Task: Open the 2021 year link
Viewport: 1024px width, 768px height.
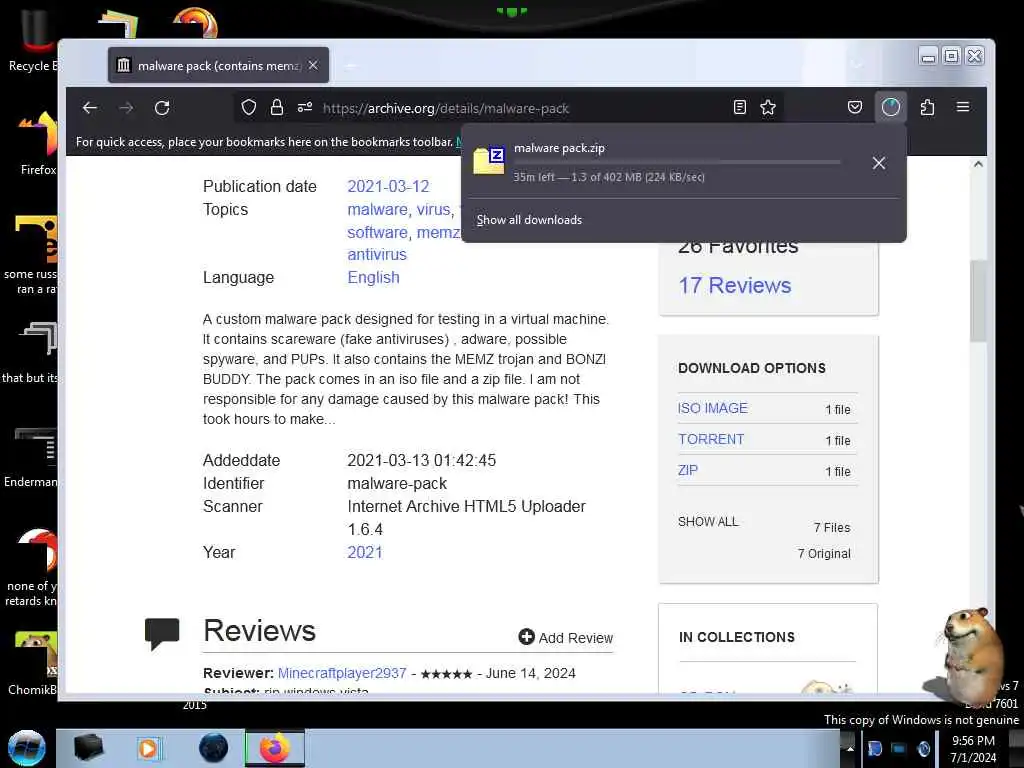Action: click(x=364, y=552)
